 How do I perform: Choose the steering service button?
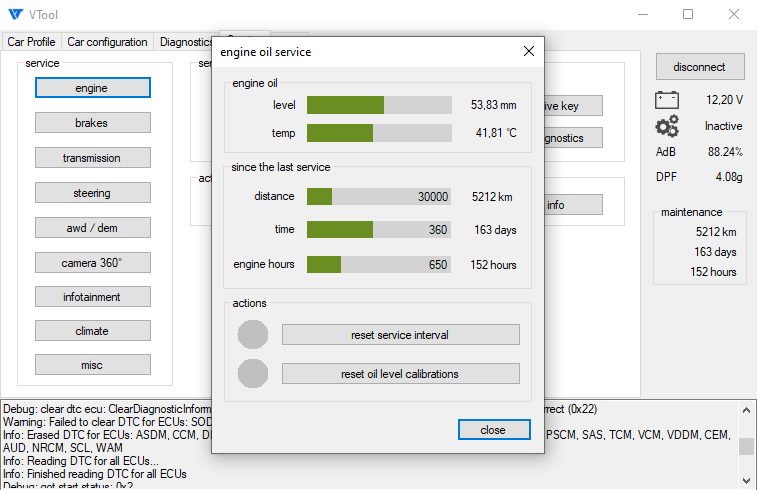(x=92, y=193)
